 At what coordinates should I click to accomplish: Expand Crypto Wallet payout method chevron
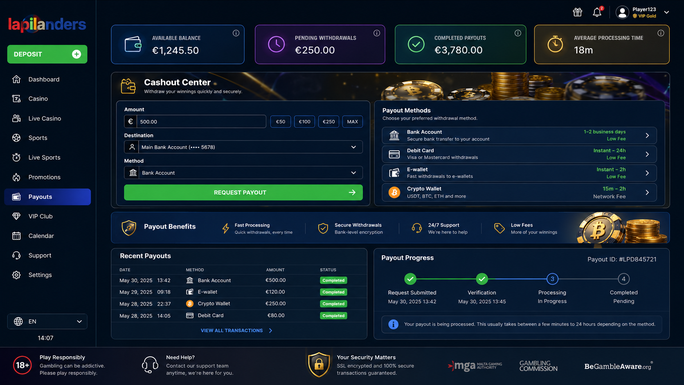pos(647,192)
